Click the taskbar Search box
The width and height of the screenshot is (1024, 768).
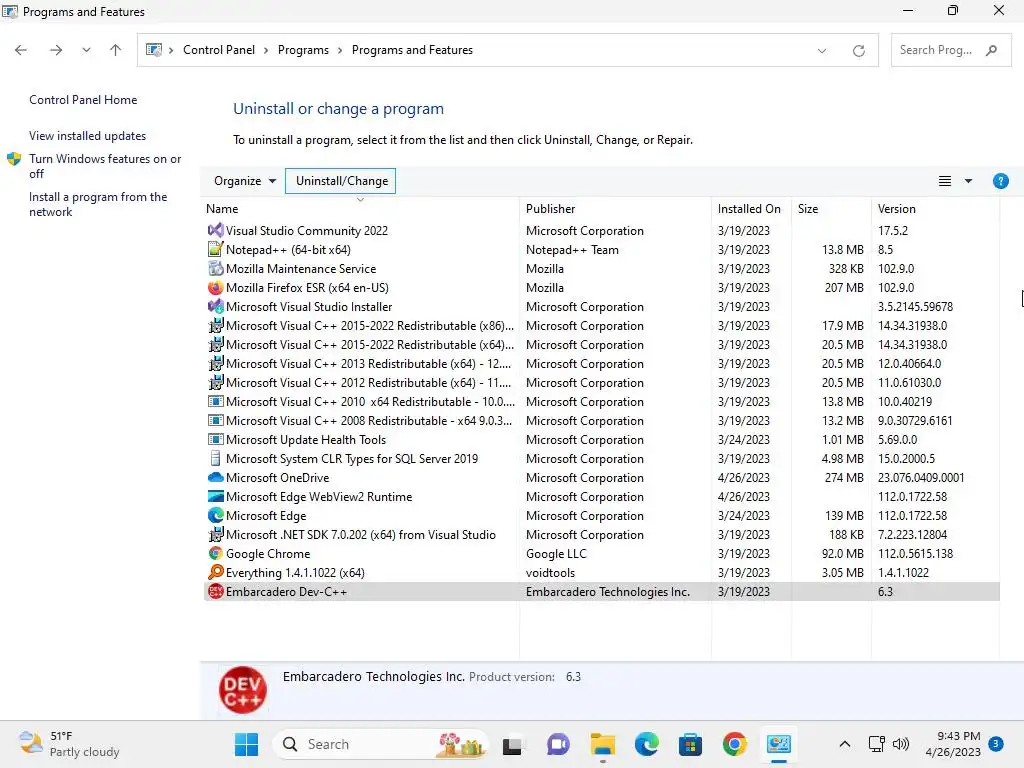pos(382,744)
